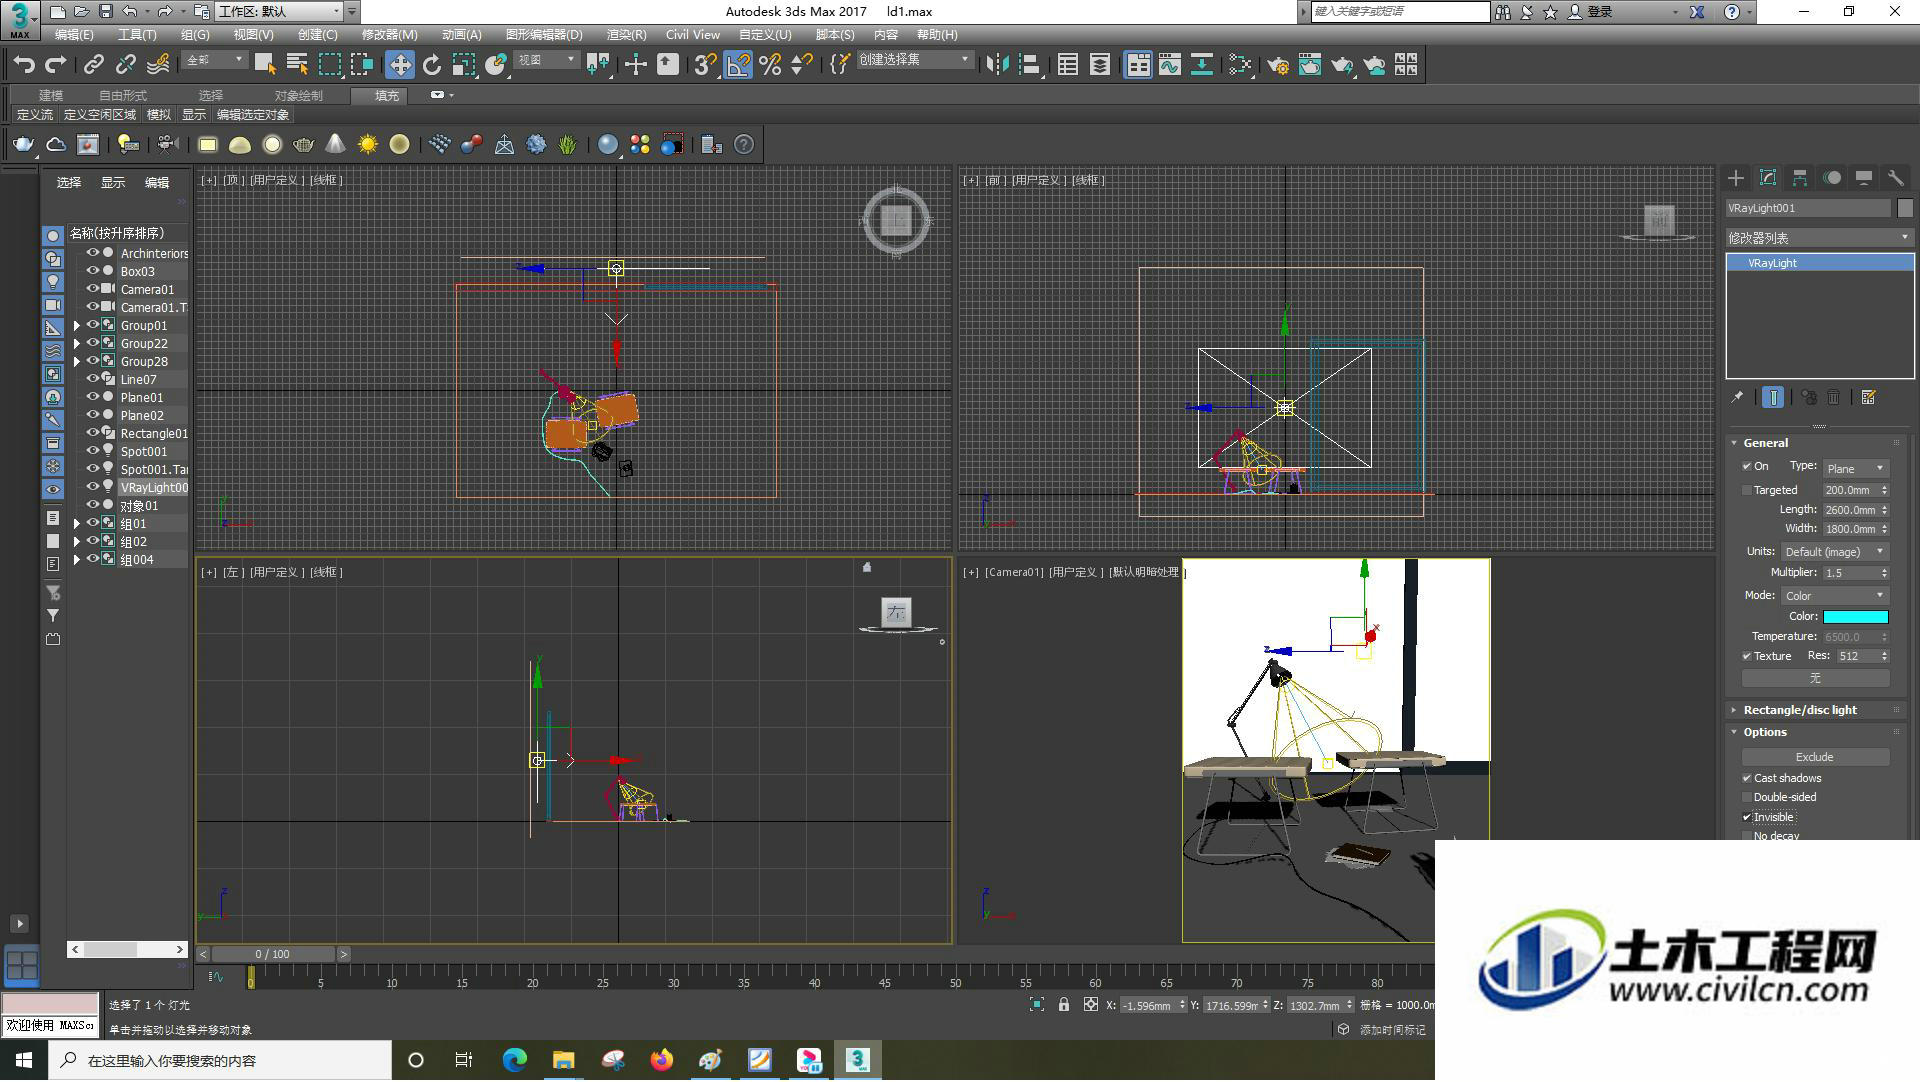Open the Select by Name tool
Image resolution: width=1920 pixels, height=1082 pixels.
pos(297,65)
